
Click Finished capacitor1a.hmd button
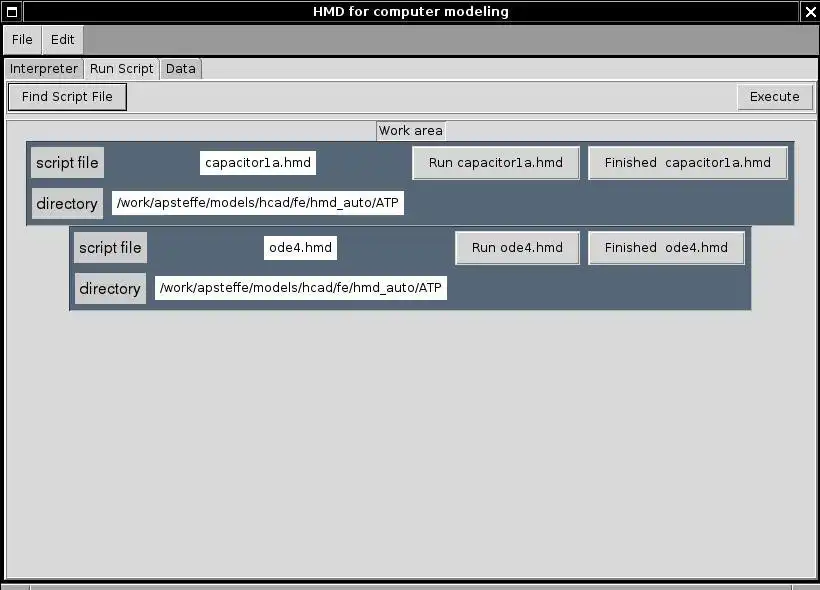pyautogui.click(x=688, y=163)
